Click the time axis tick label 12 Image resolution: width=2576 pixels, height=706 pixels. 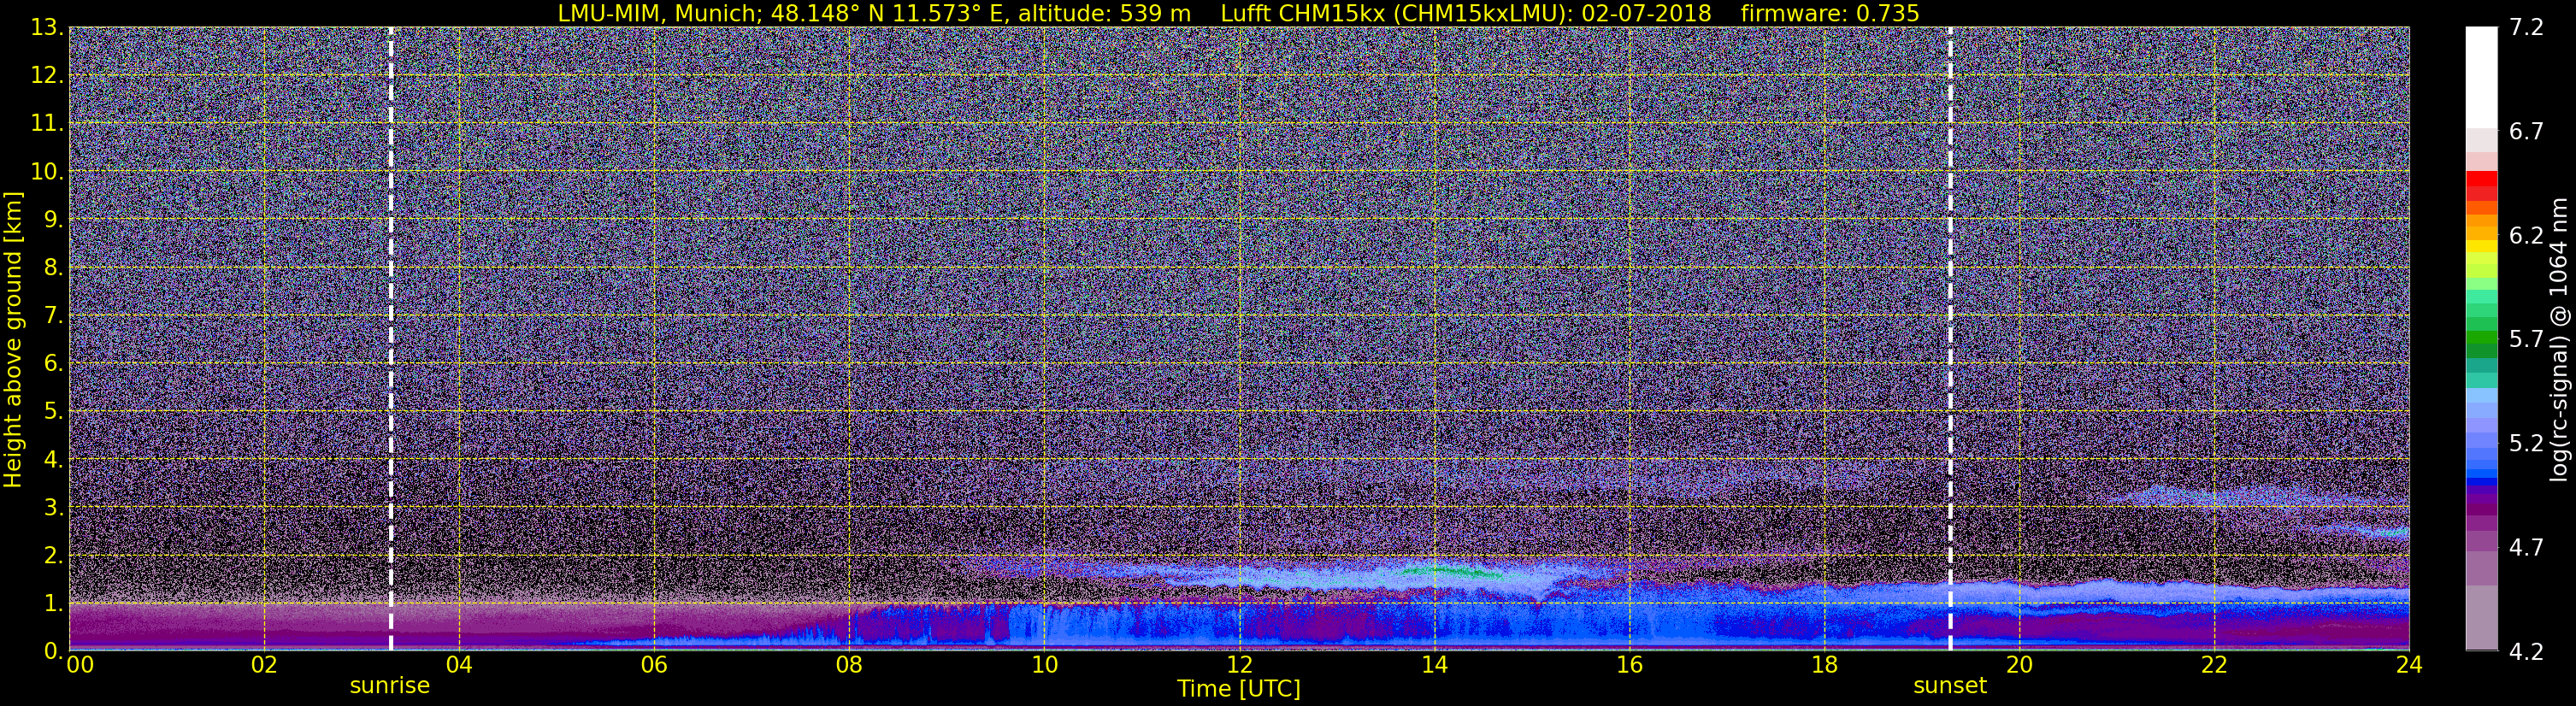(1239, 665)
